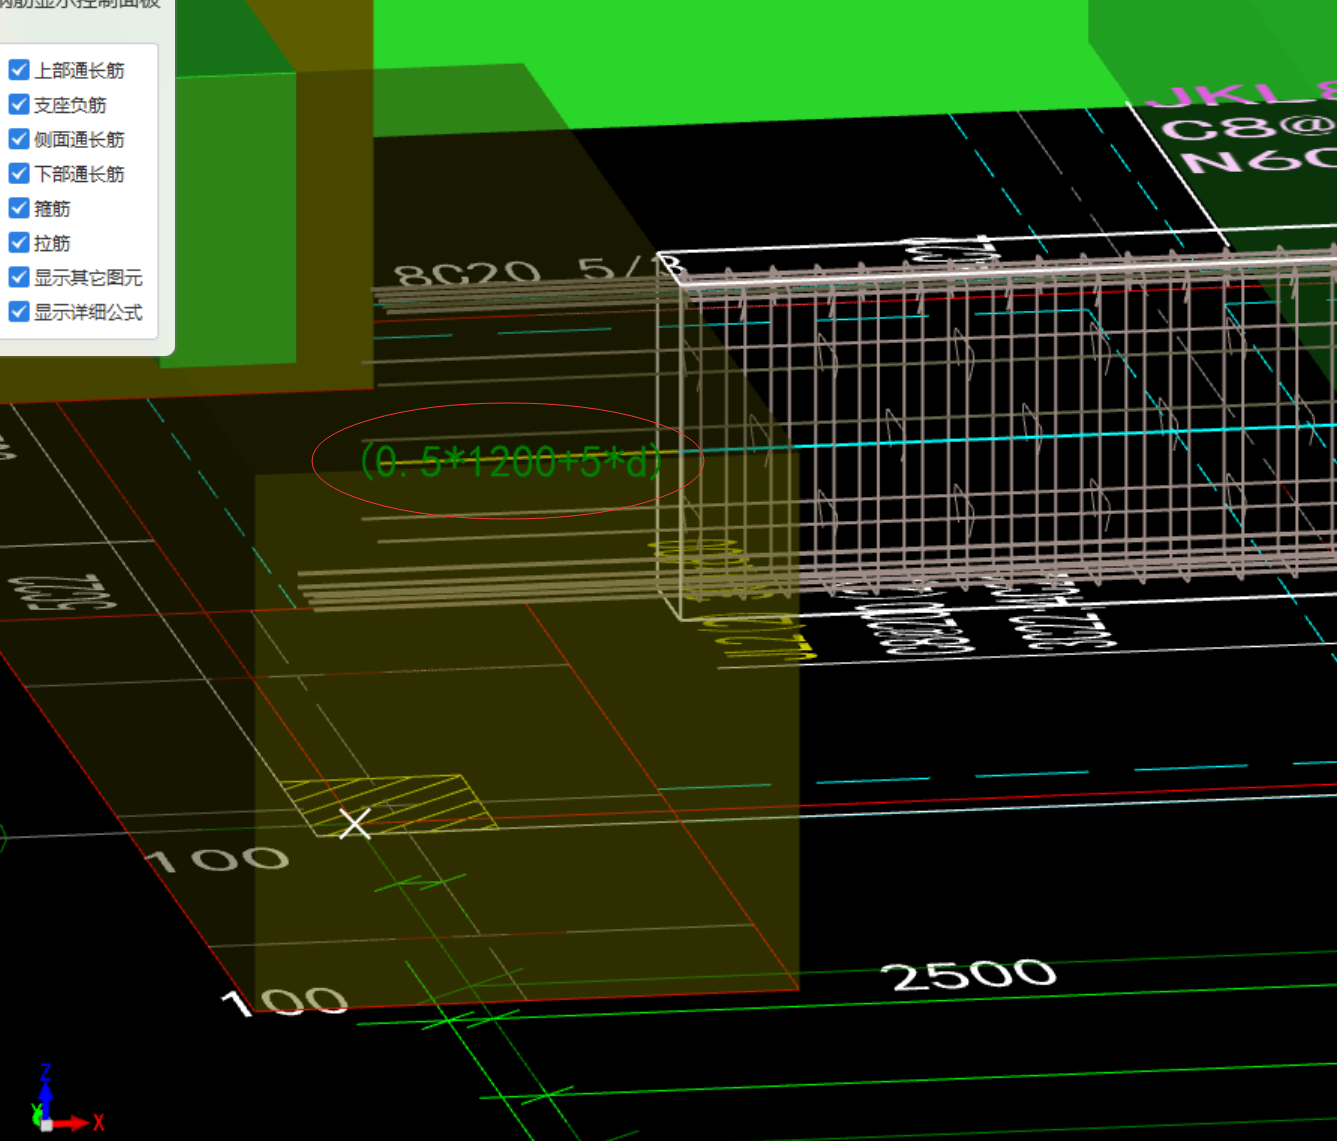1337x1141 pixels.
Task: Toggle the 支座负筋 checkbox
Action: click(19, 104)
